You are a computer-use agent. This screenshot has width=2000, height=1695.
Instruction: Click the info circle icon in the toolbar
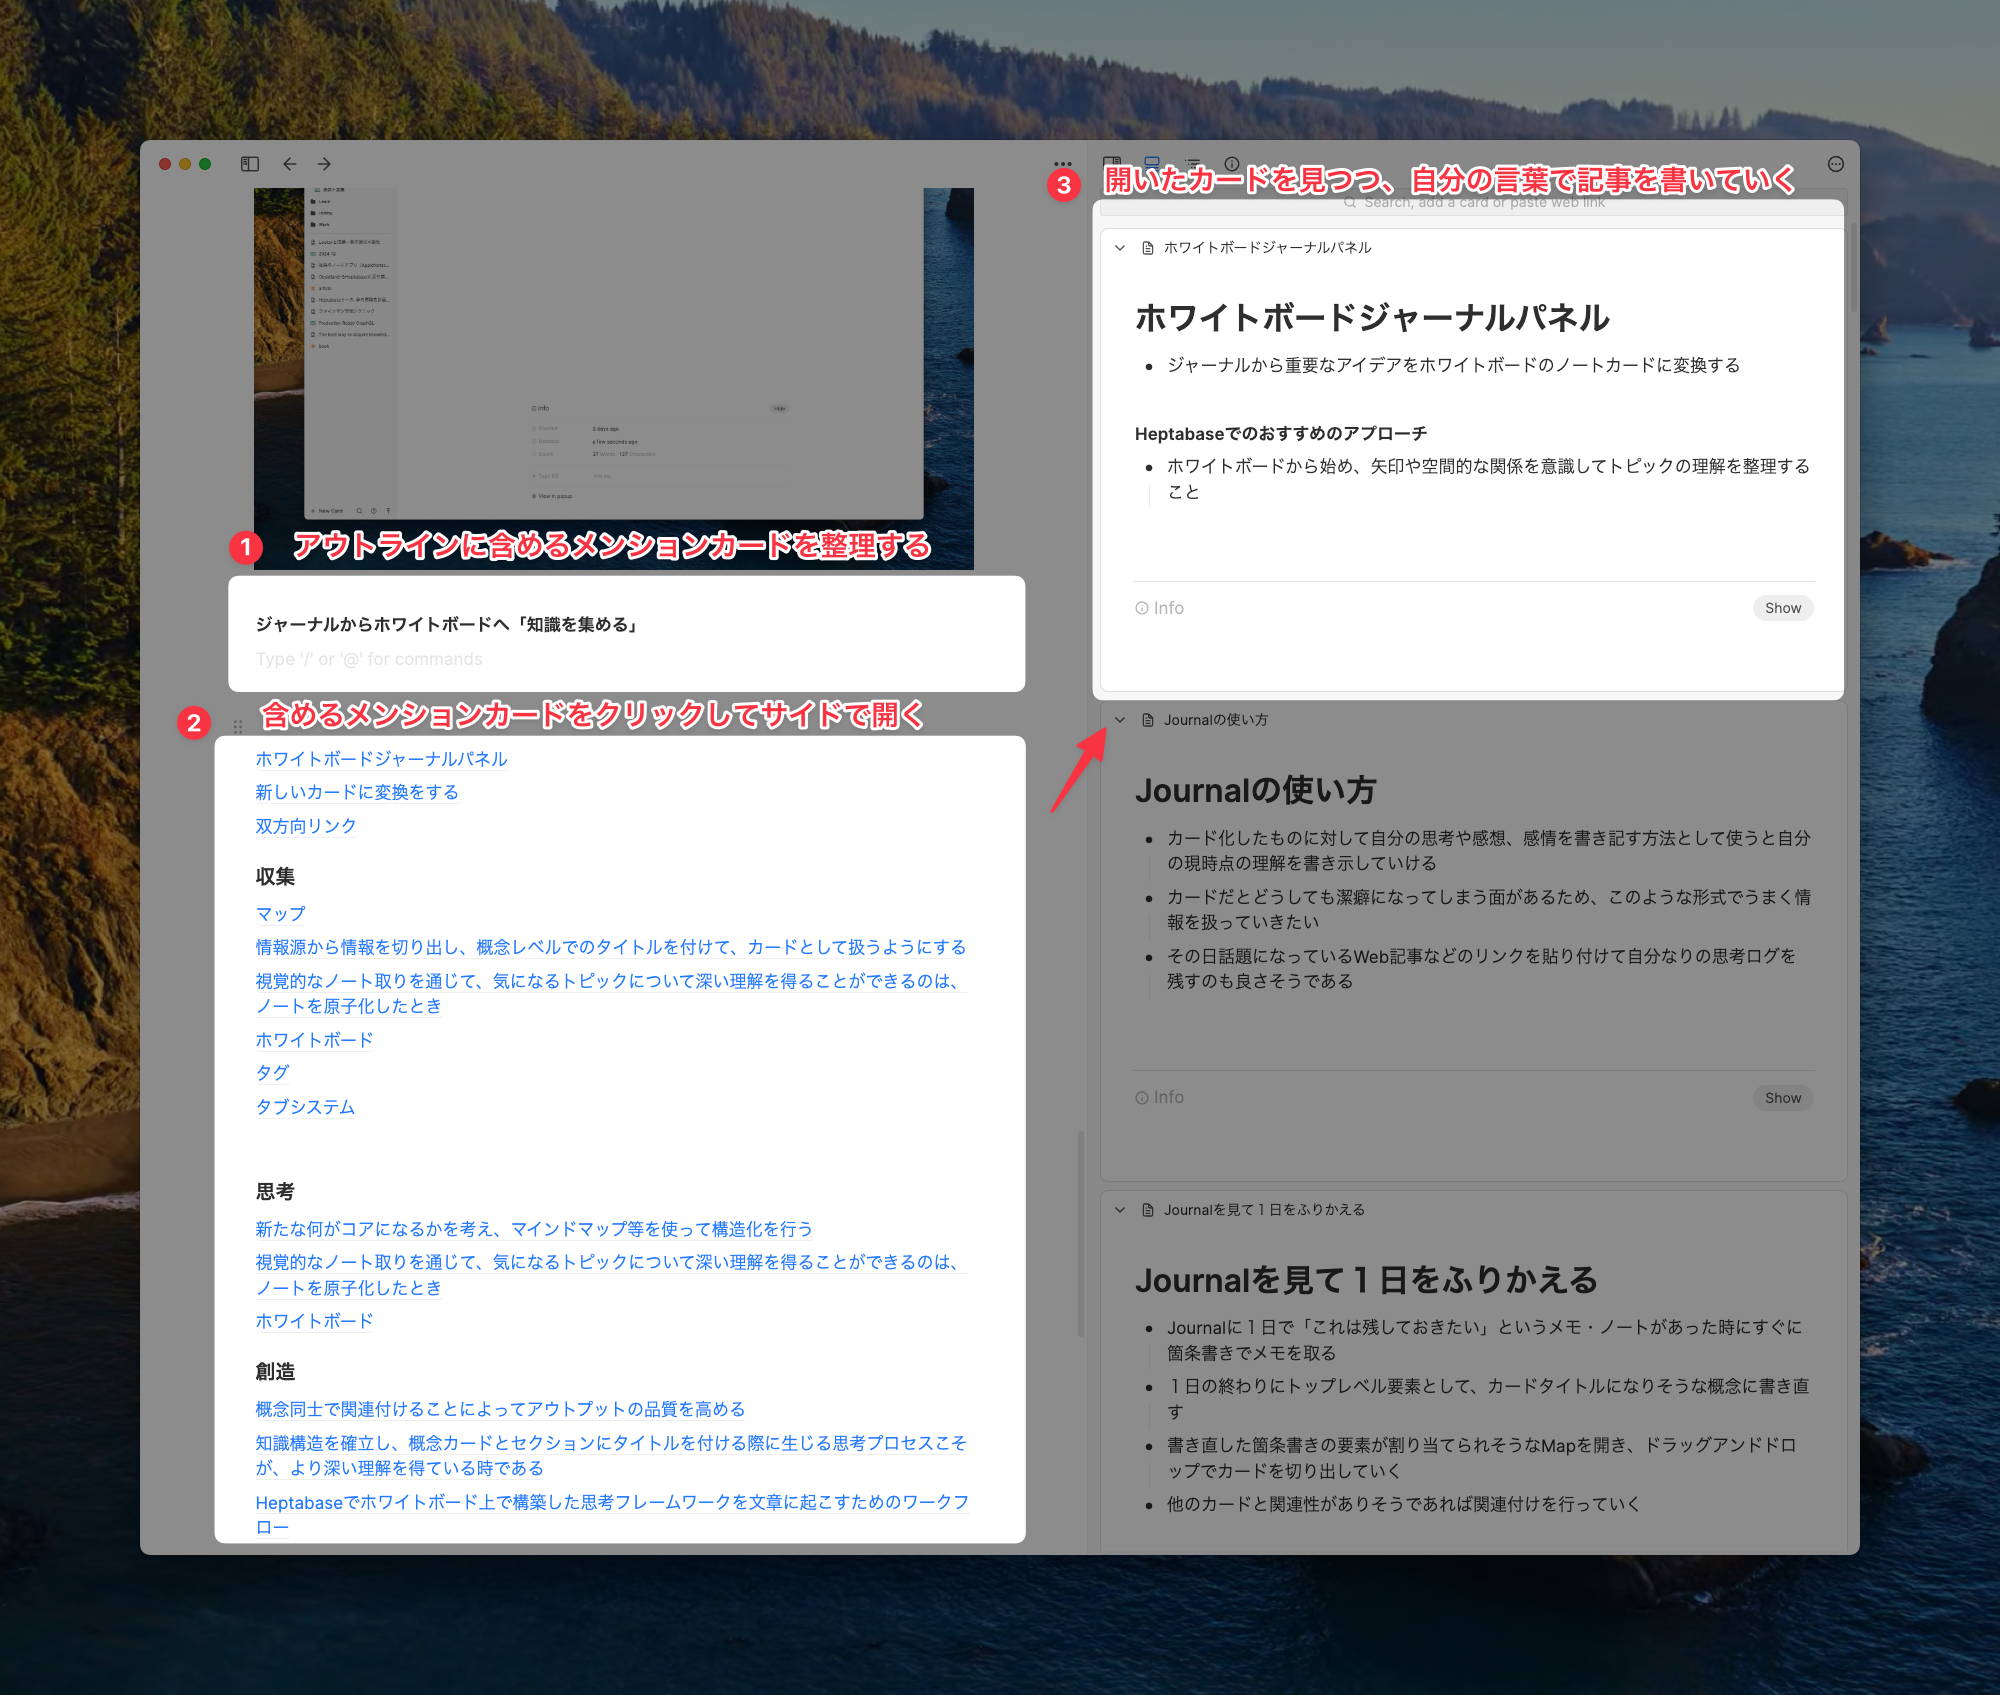pyautogui.click(x=1232, y=162)
